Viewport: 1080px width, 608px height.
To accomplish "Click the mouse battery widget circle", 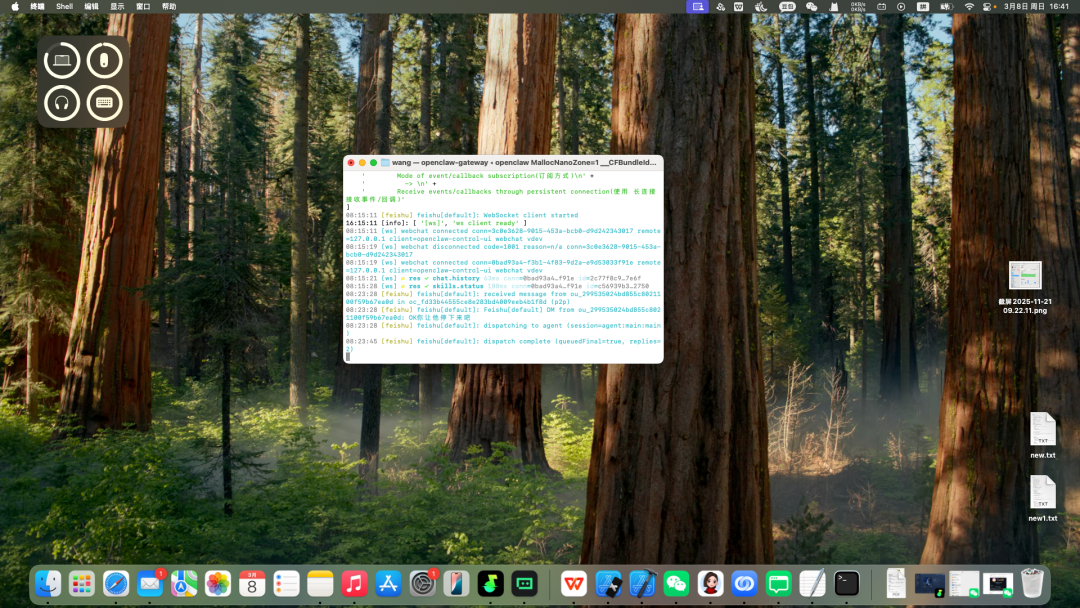I will (104, 61).
